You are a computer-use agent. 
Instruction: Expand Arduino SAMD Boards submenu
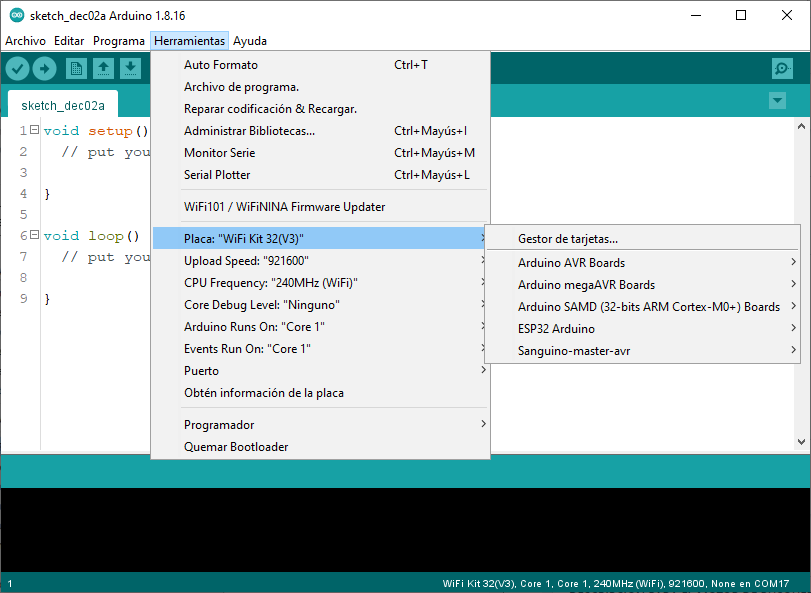(x=643, y=307)
